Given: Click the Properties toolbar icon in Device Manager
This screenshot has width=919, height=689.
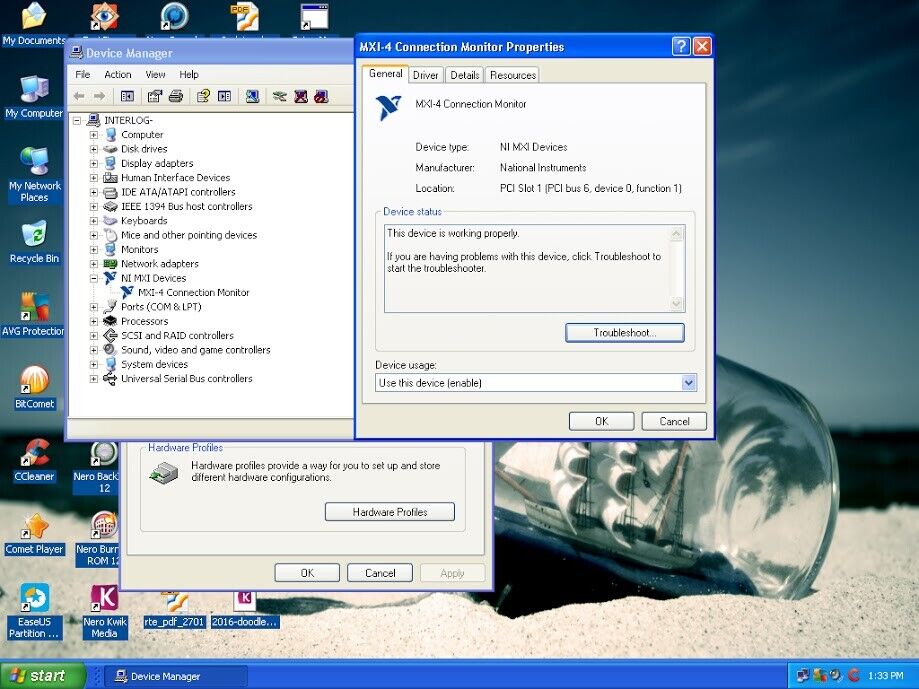Looking at the screenshot, I should 155,96.
